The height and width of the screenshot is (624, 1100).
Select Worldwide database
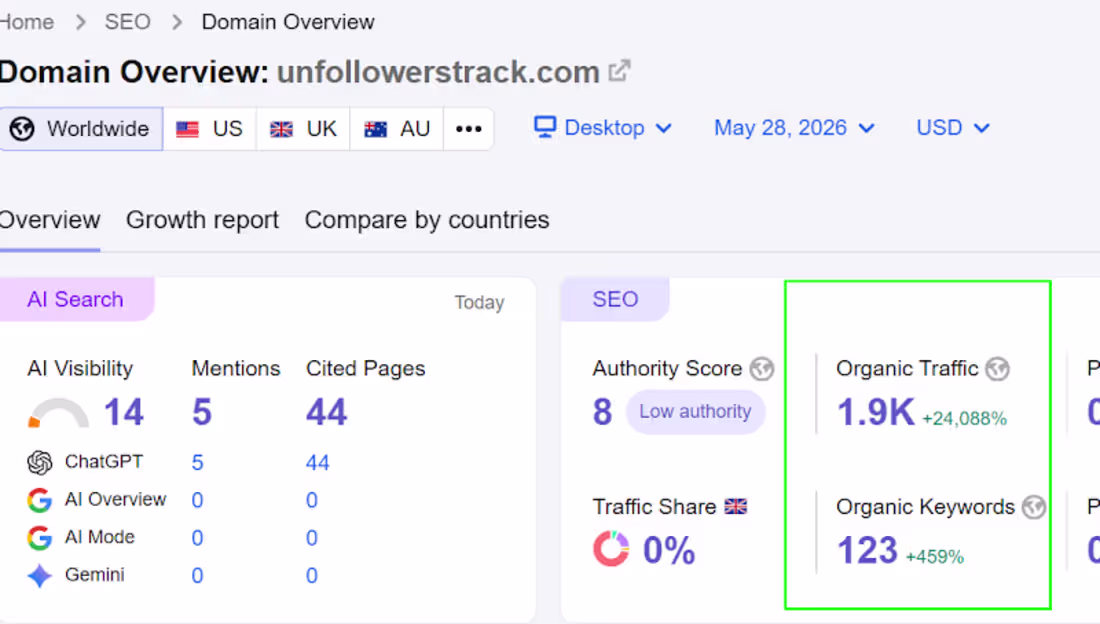pyautogui.click(x=81, y=129)
